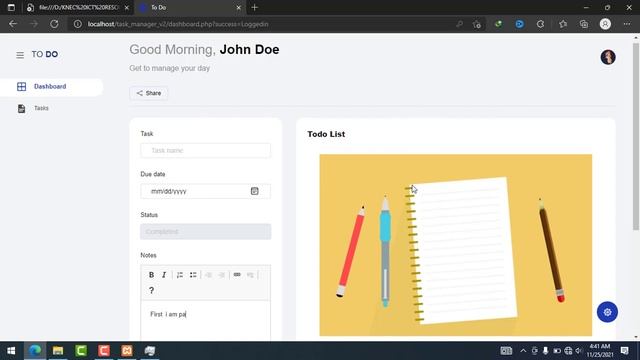Click the browser address bar URL

pos(178,24)
